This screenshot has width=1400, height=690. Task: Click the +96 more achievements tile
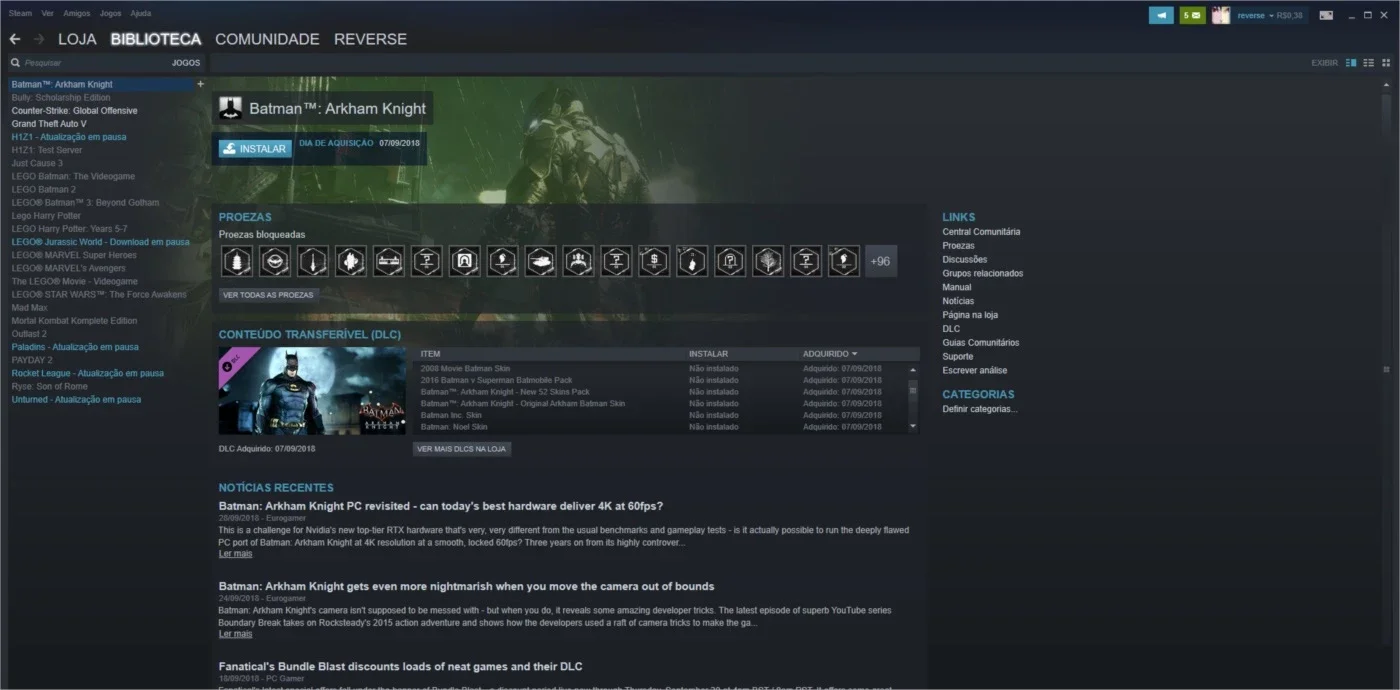(880, 261)
